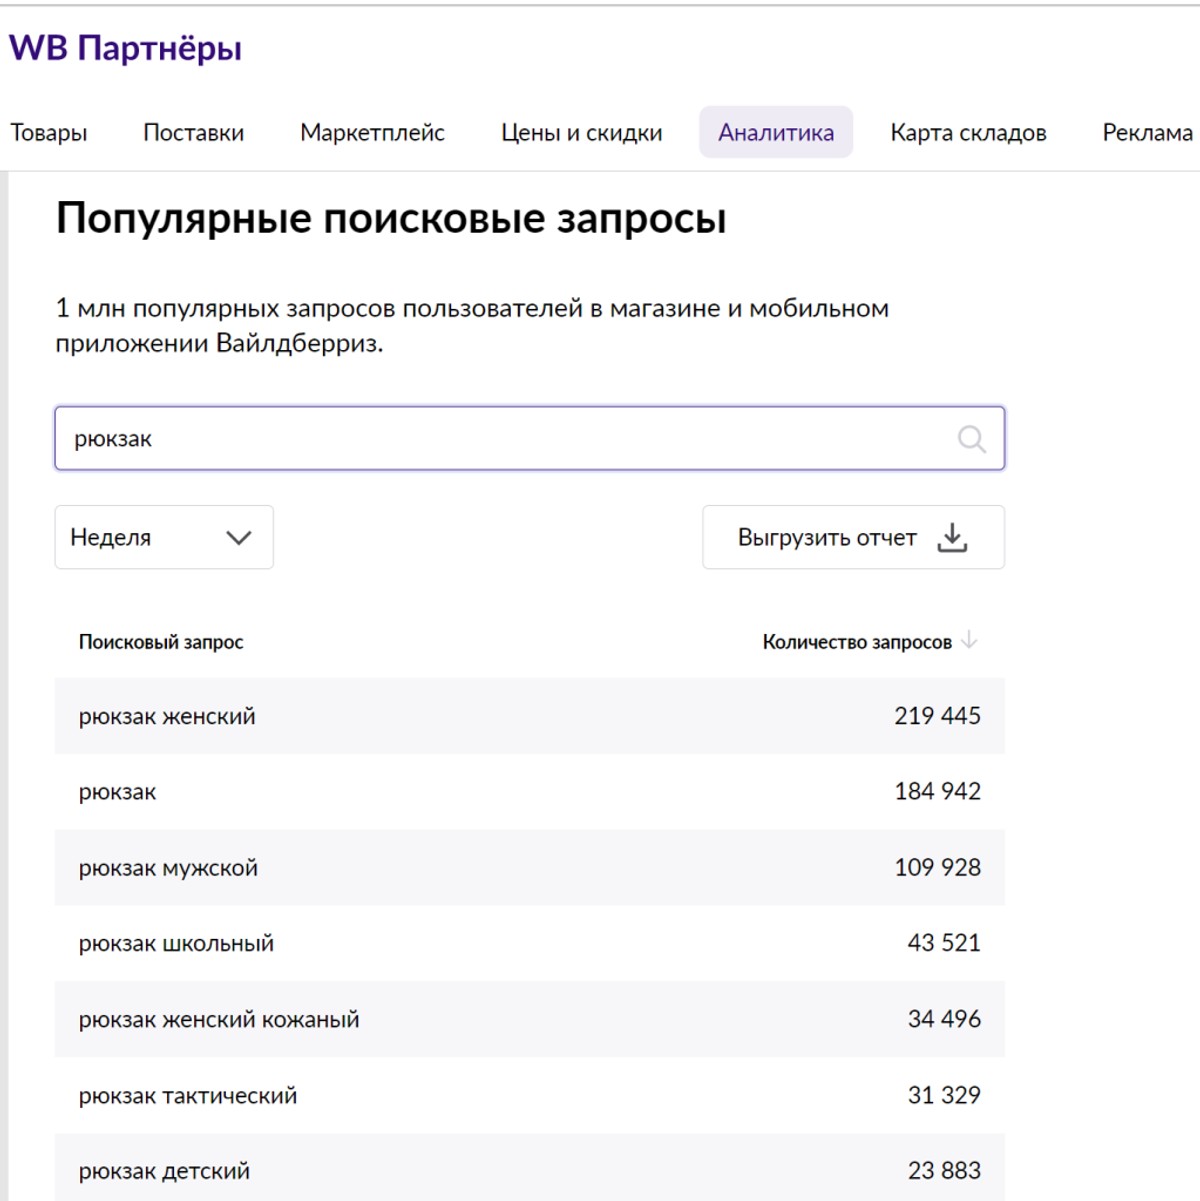Open the Товары menu item
The height and width of the screenshot is (1201, 1200).
click(x=49, y=133)
